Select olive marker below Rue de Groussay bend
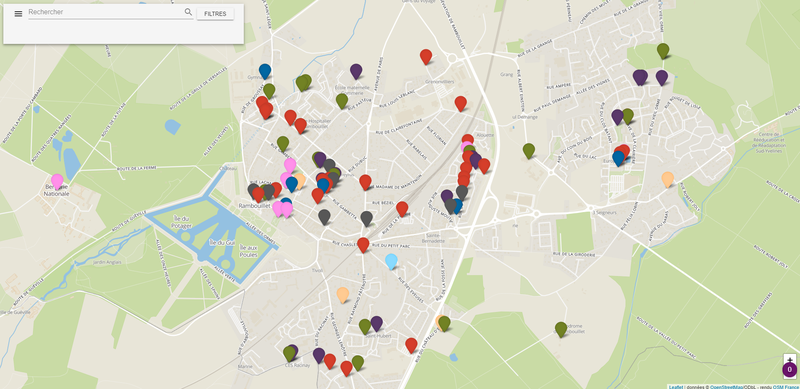 [269, 91]
